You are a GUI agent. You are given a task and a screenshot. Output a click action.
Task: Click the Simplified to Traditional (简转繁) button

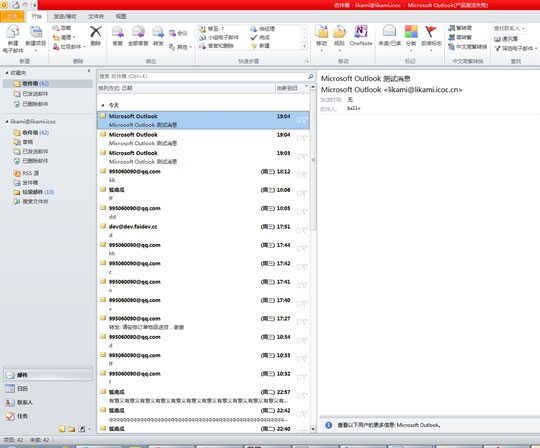[x=460, y=37]
